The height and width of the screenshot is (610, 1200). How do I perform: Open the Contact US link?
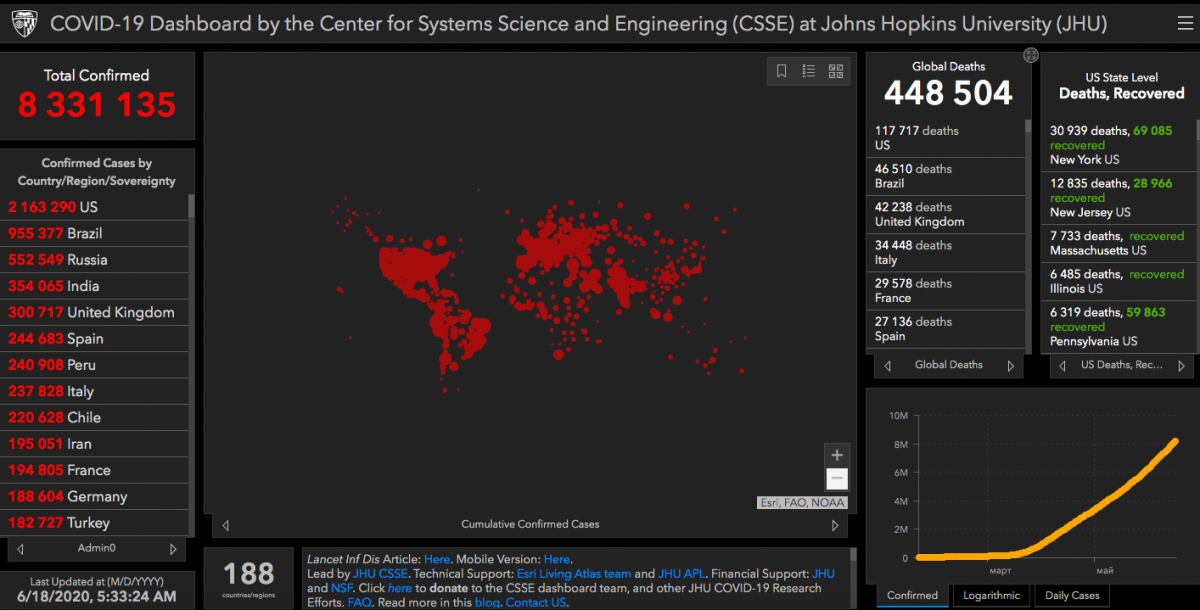(536, 603)
